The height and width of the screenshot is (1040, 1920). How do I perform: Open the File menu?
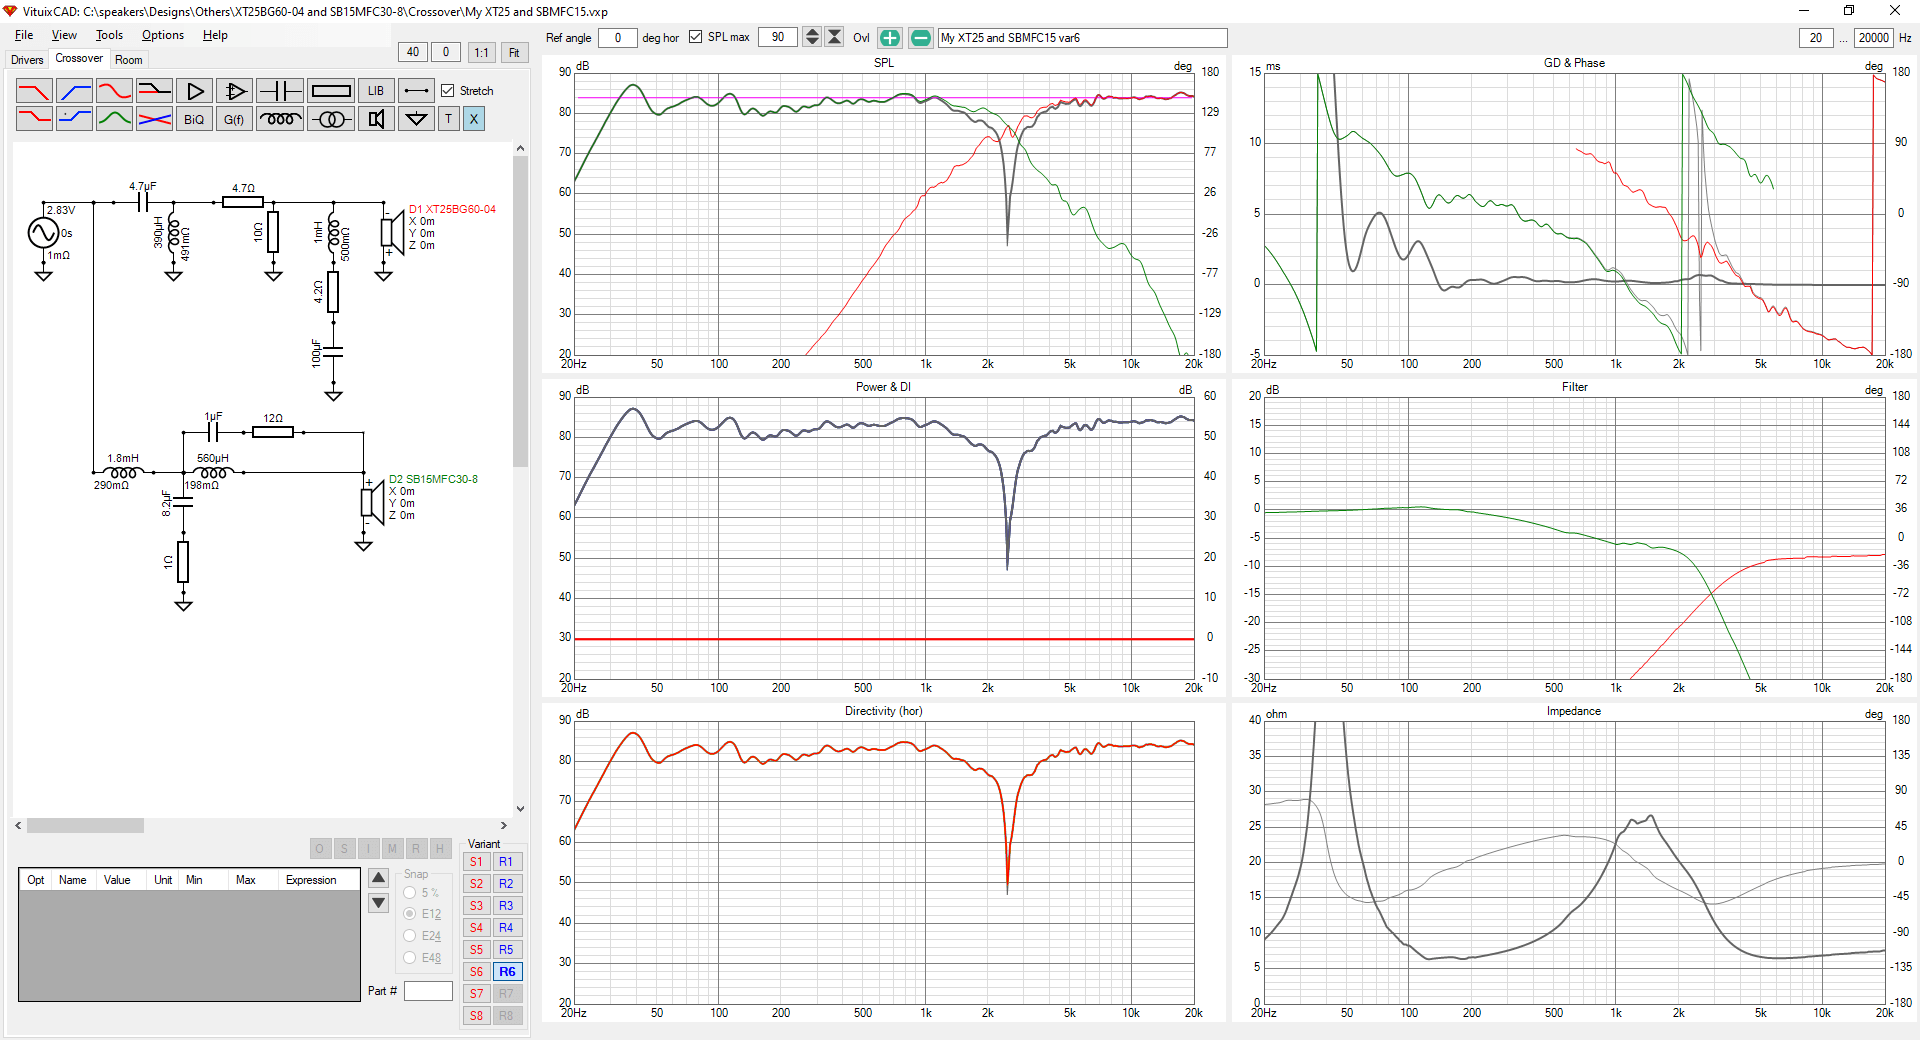pyautogui.click(x=24, y=35)
